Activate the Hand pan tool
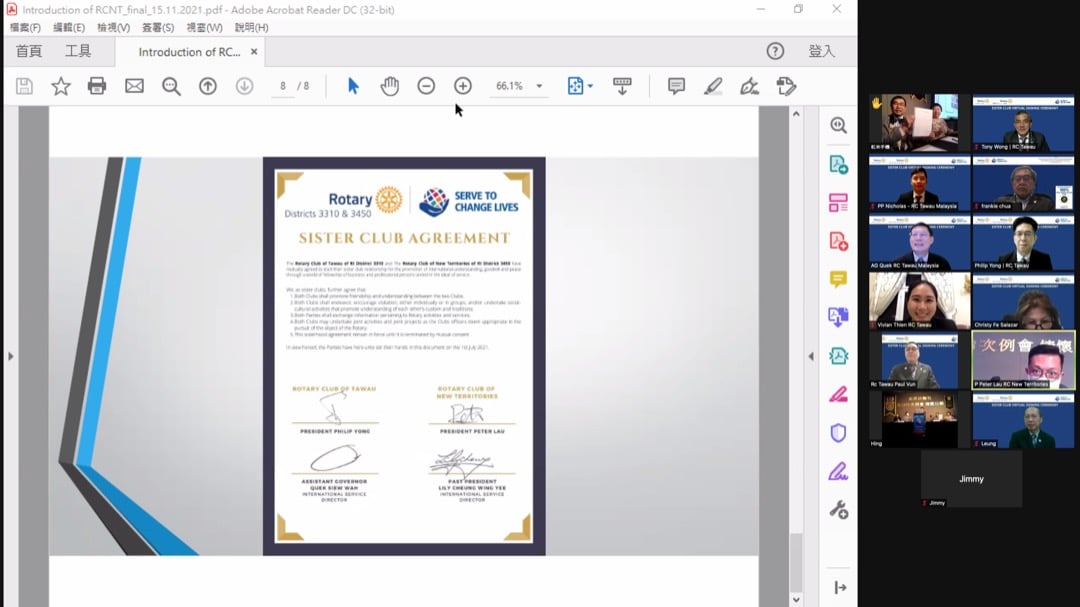This screenshot has height=607, width=1080. point(390,86)
